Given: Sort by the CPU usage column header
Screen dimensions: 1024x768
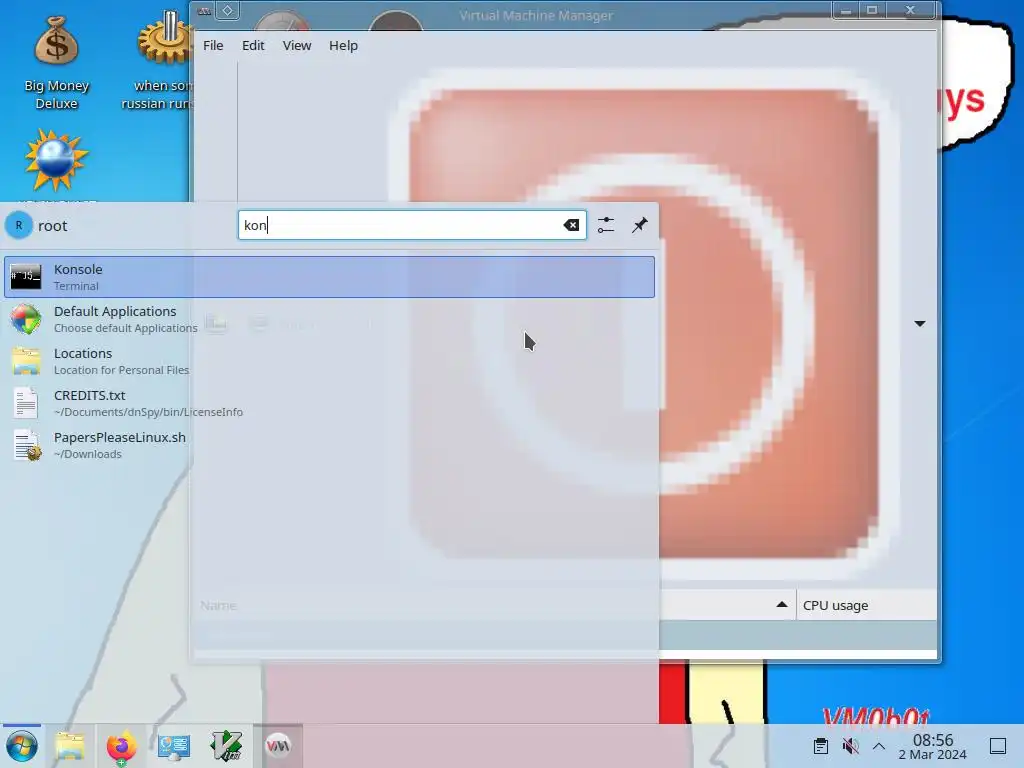Looking at the screenshot, I should [x=866, y=605].
